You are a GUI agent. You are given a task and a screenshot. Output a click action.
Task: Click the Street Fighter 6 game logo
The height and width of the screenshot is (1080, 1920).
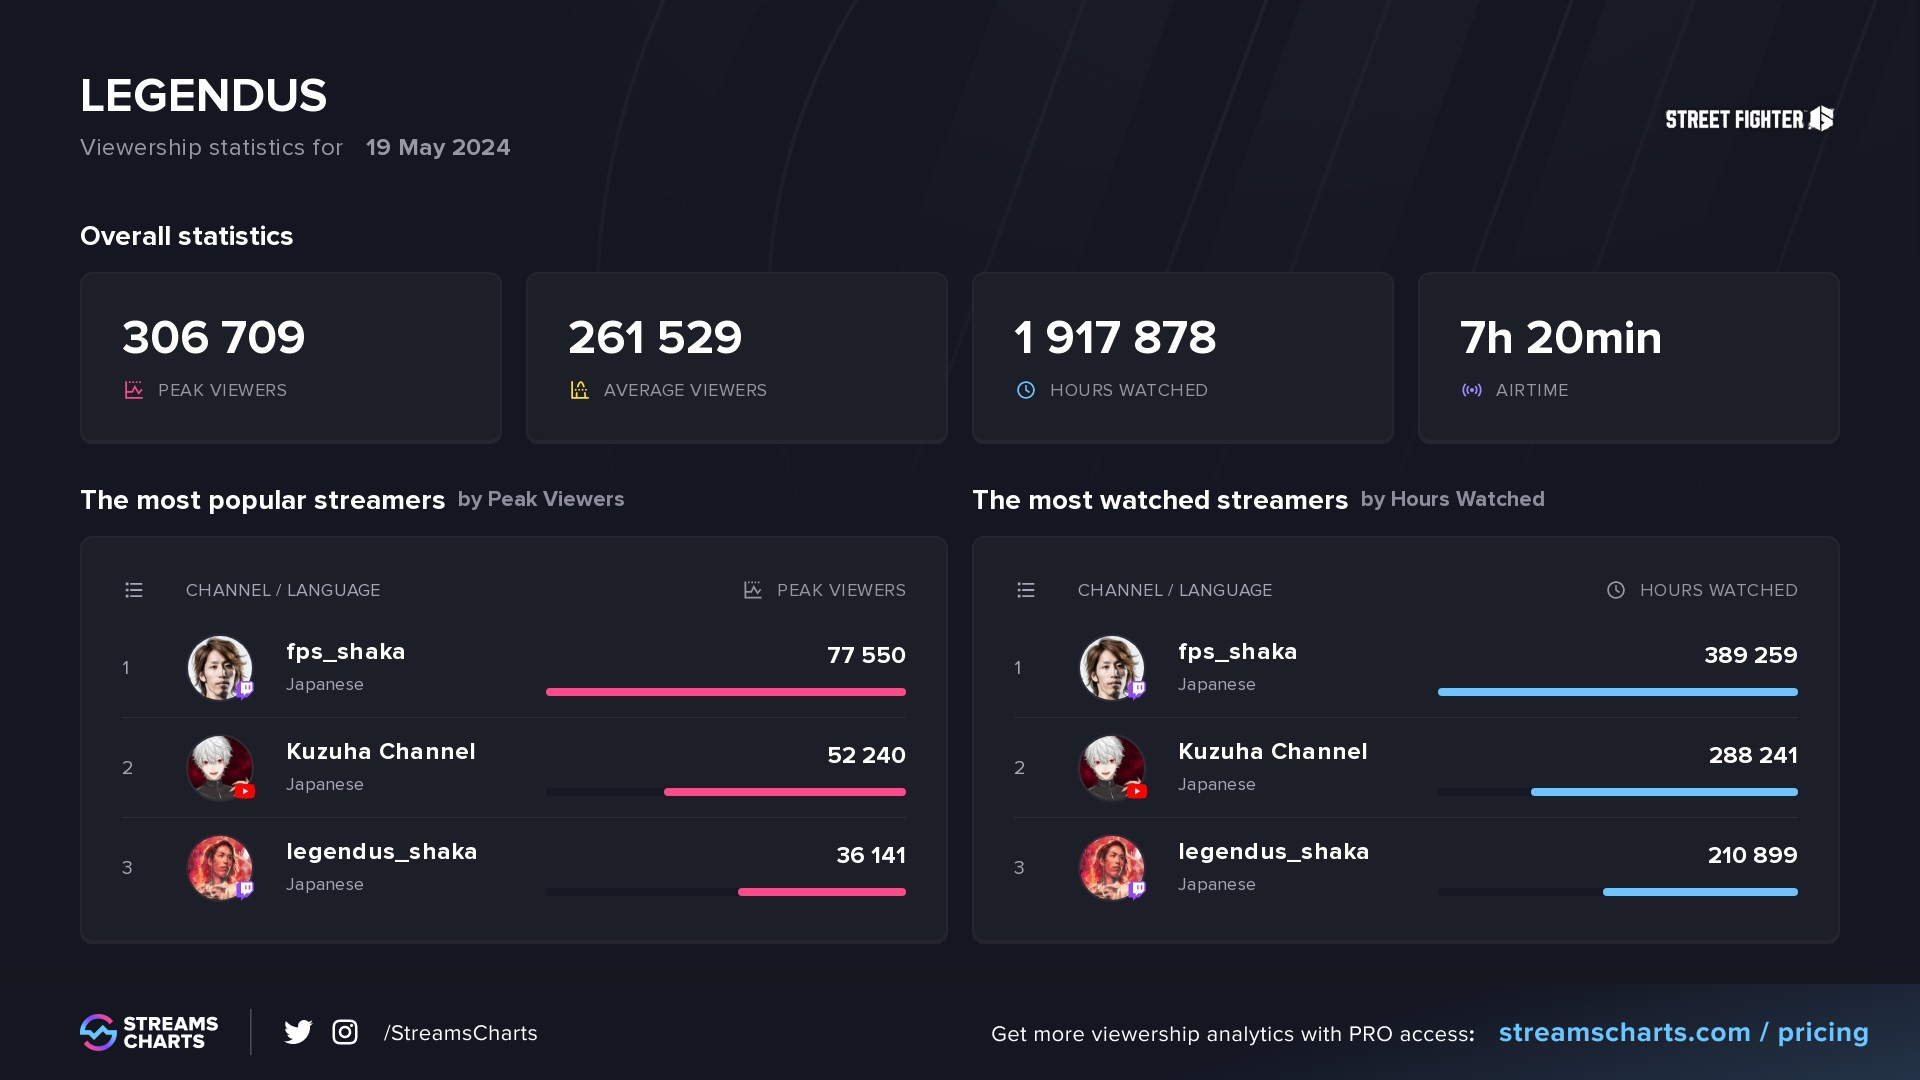coord(1748,118)
